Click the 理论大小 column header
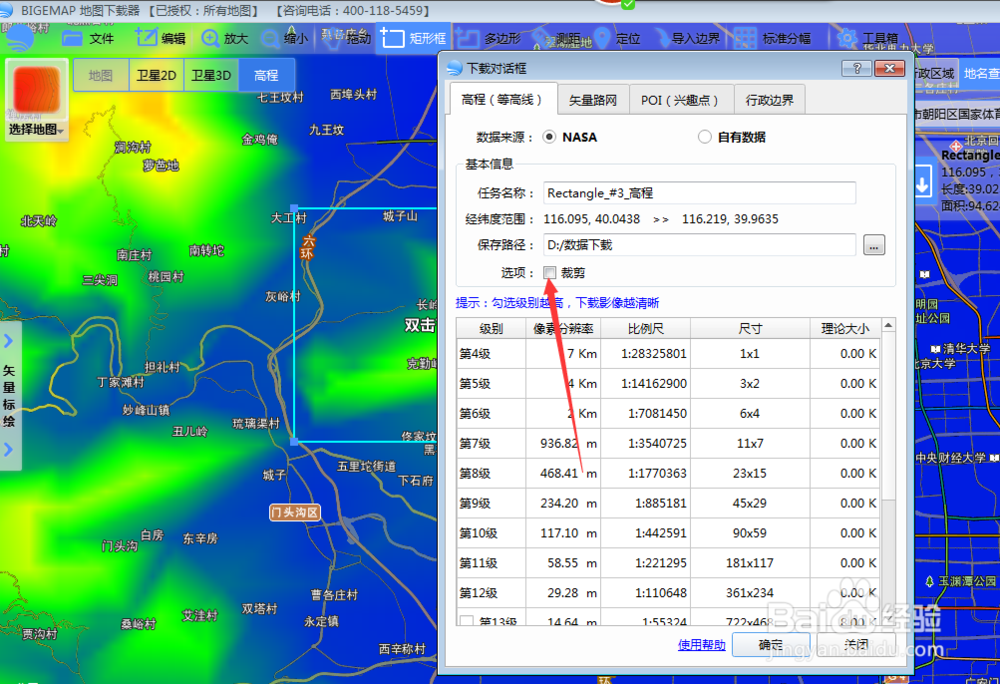 pos(845,328)
